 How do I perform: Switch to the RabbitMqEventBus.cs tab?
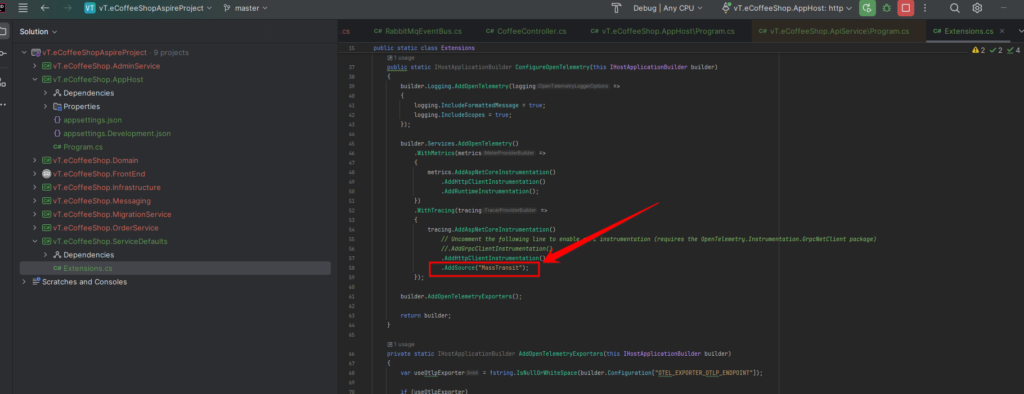(x=418, y=31)
